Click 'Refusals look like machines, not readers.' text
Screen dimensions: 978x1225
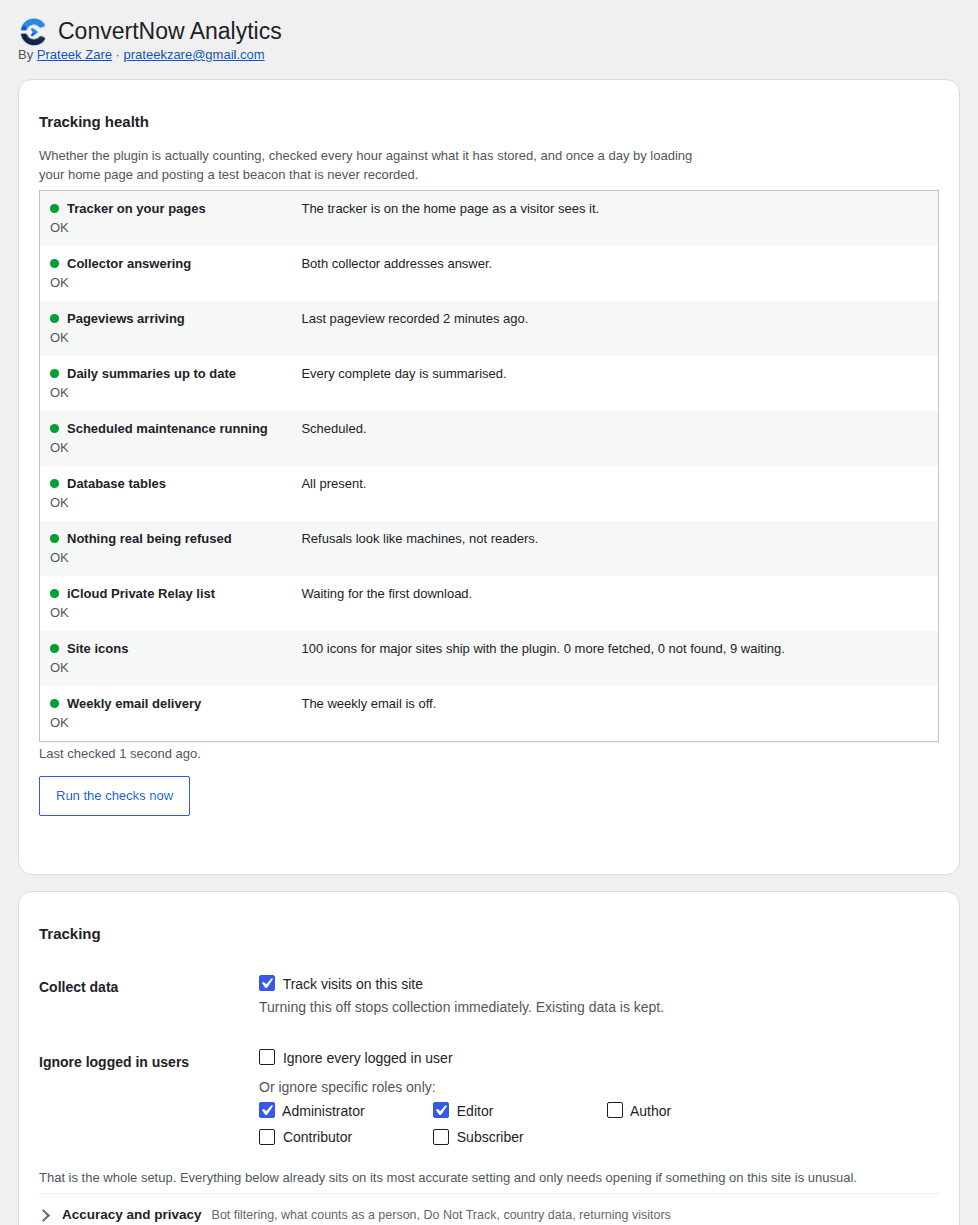pyautogui.click(x=420, y=539)
